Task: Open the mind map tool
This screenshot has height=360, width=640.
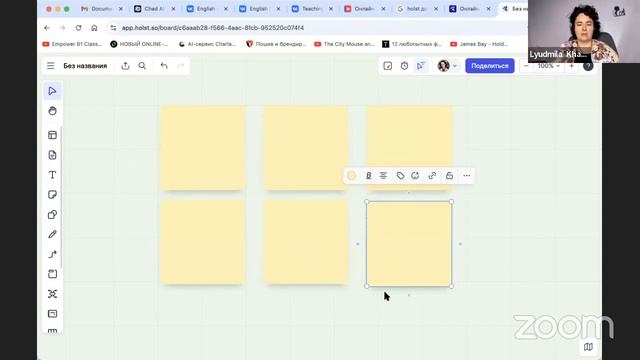Action: click(52, 294)
